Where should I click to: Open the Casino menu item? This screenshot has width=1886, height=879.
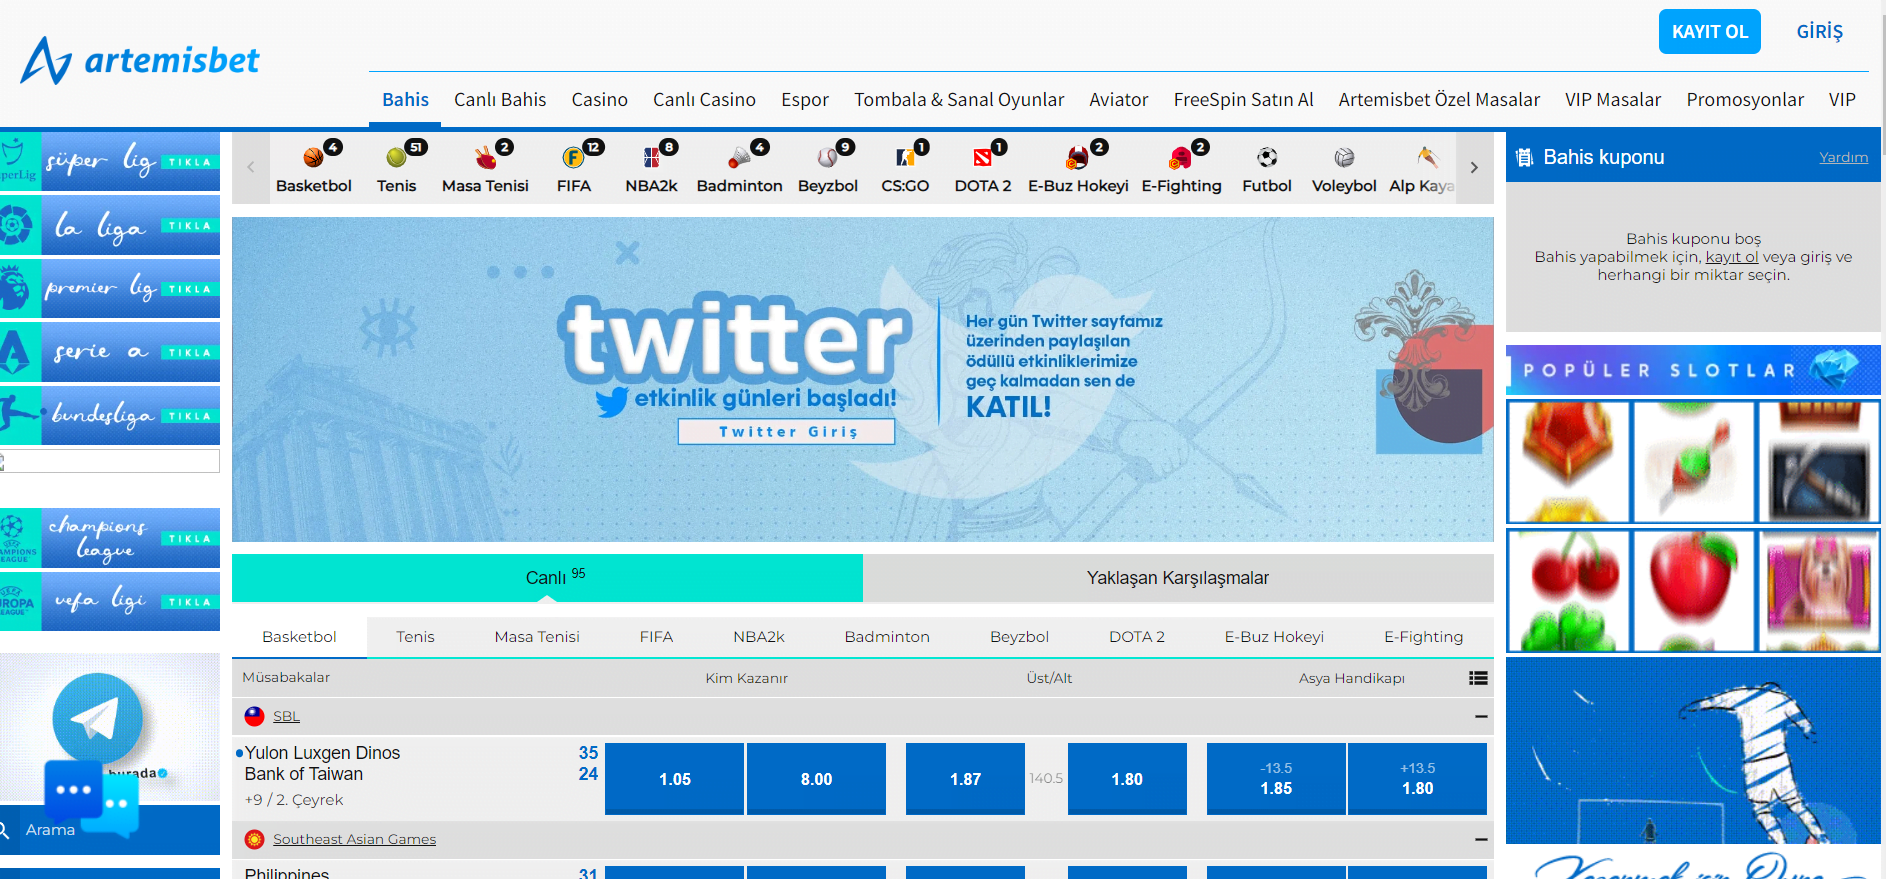click(x=599, y=100)
